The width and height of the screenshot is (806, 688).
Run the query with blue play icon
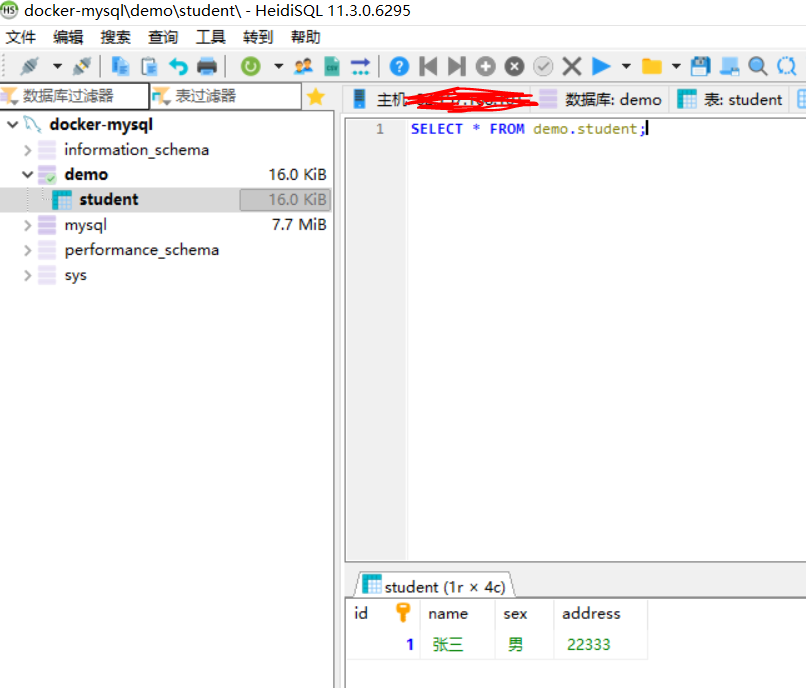tap(601, 66)
